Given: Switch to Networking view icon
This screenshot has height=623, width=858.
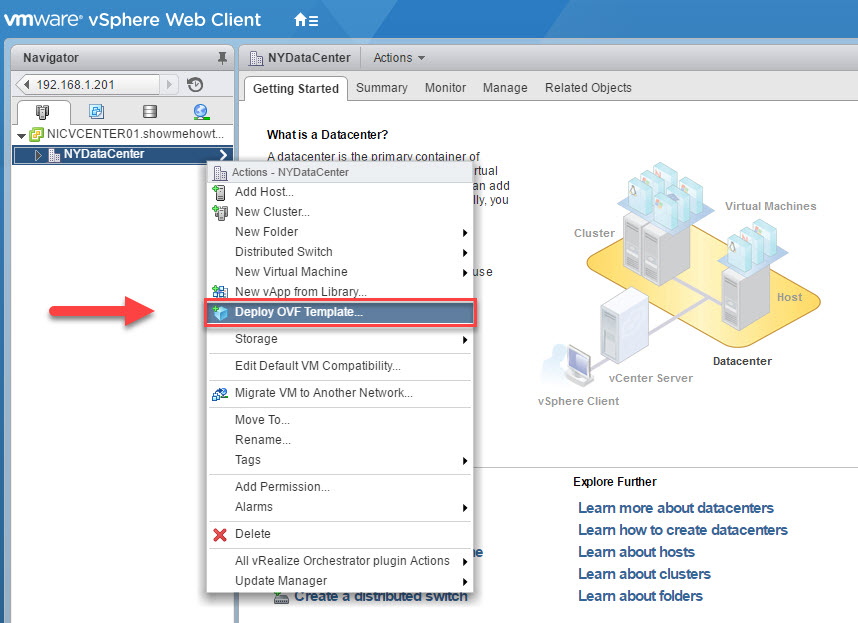Looking at the screenshot, I should (x=201, y=112).
